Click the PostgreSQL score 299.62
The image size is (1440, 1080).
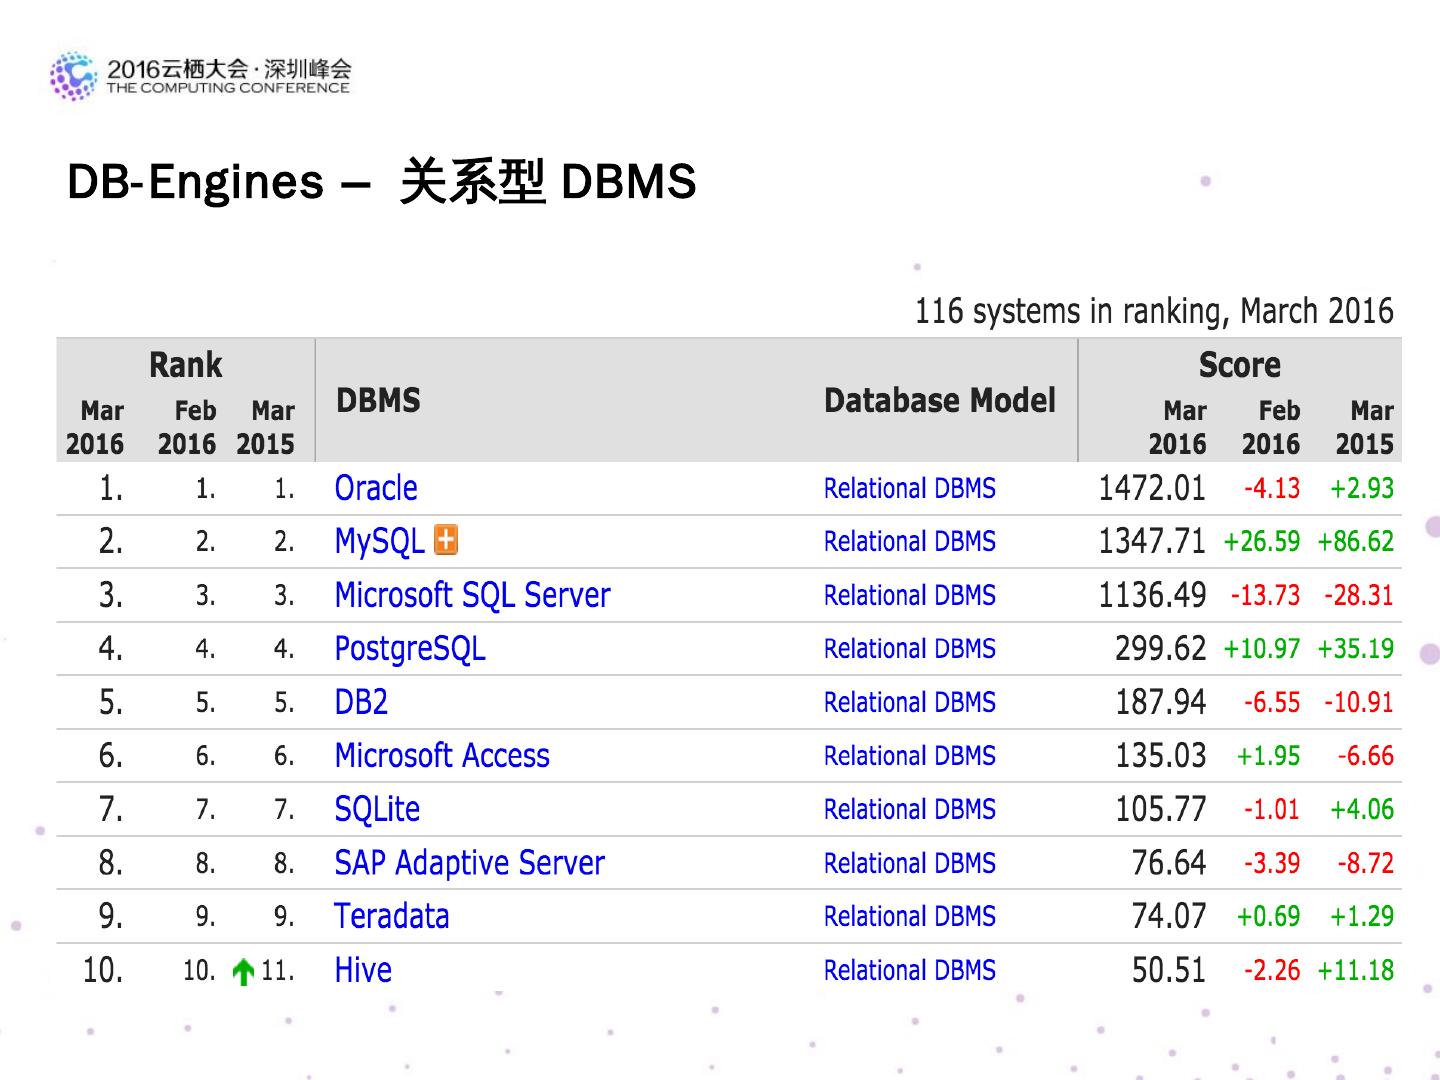(1161, 648)
